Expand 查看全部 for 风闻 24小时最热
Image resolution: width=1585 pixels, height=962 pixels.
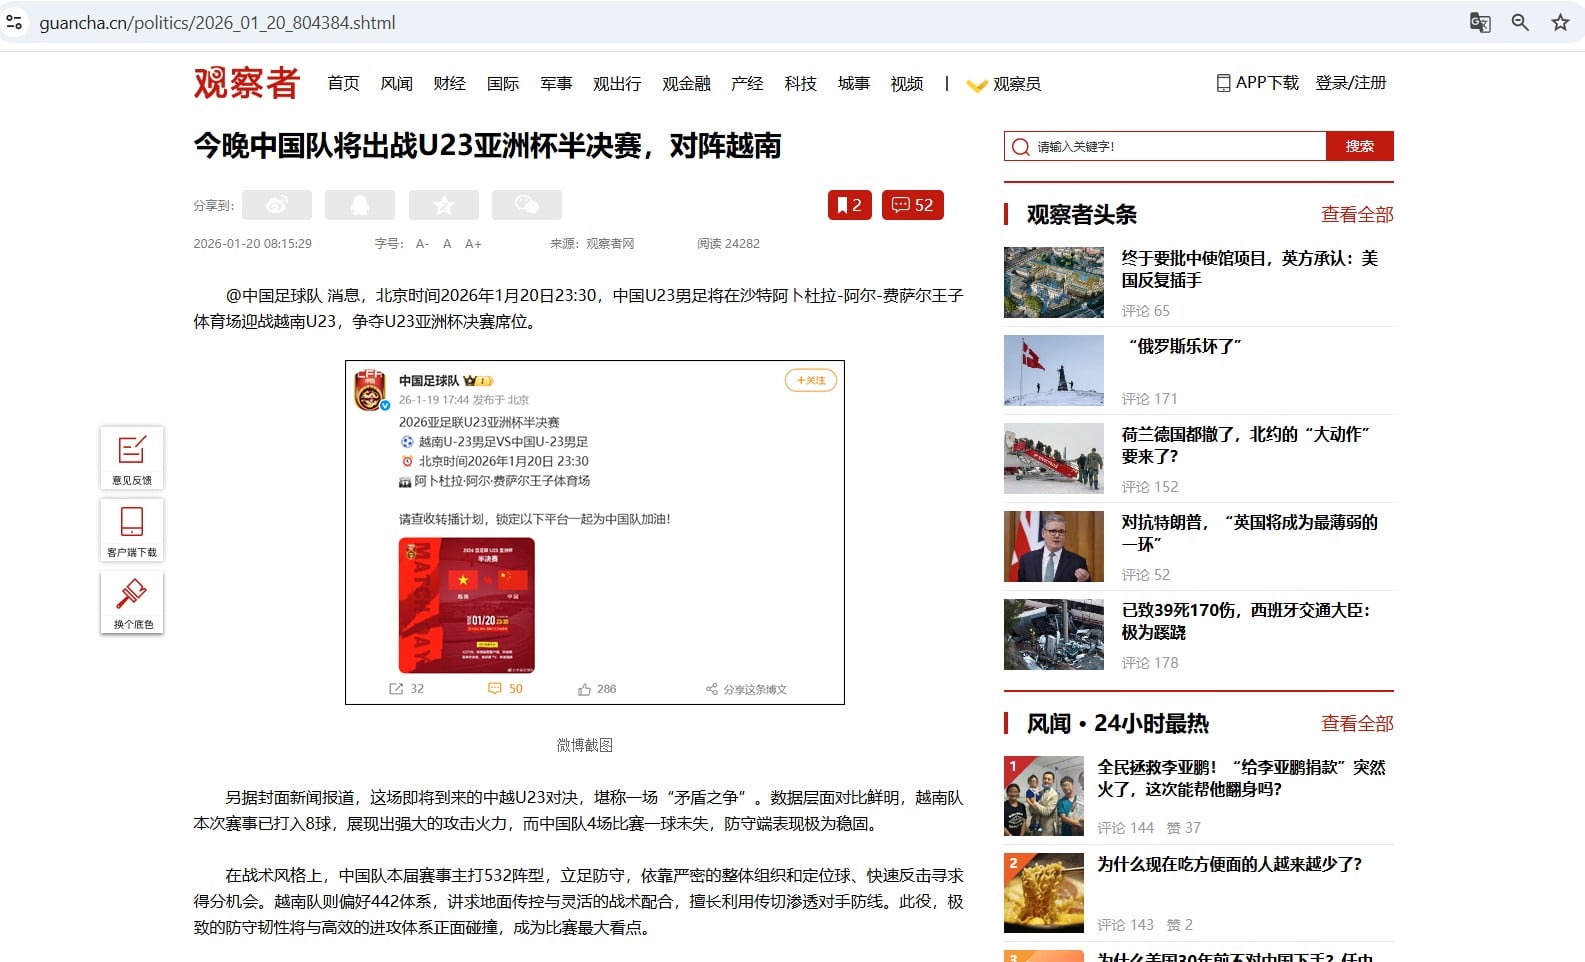pyautogui.click(x=1356, y=724)
